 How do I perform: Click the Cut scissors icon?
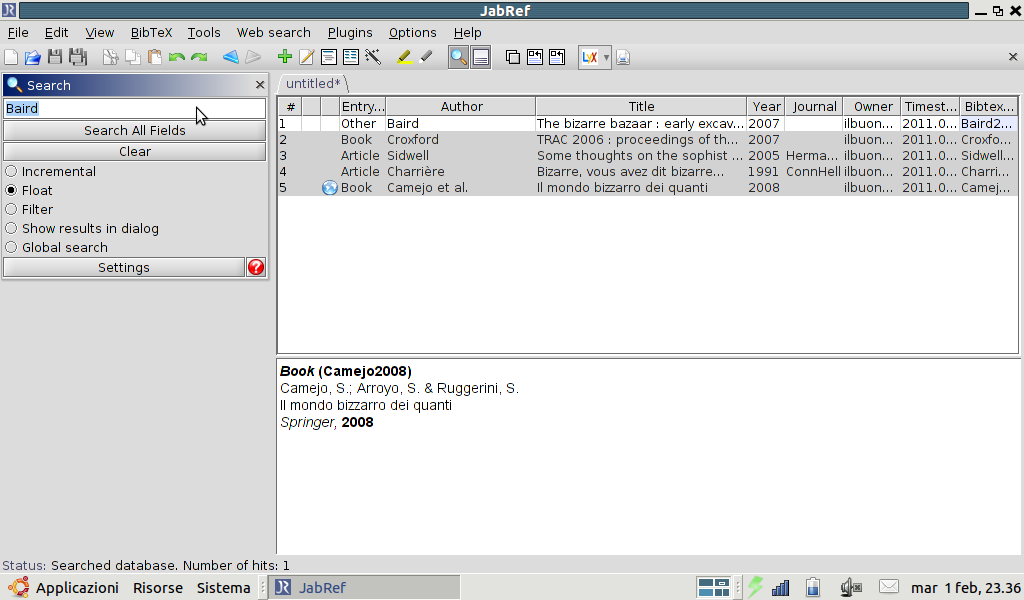click(110, 57)
